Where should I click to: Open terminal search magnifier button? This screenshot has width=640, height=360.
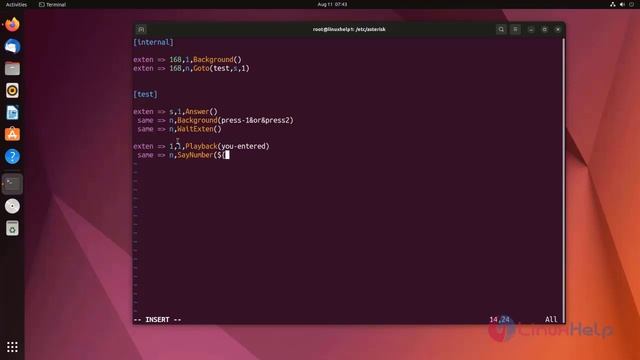(501, 29)
